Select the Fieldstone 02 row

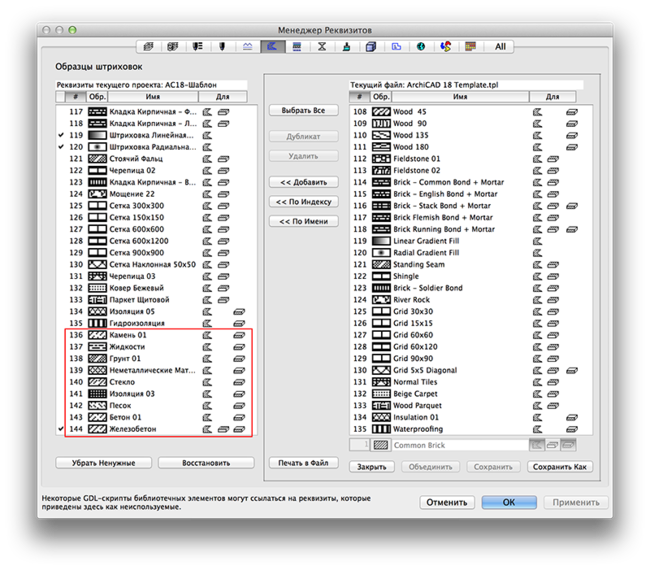click(x=471, y=171)
